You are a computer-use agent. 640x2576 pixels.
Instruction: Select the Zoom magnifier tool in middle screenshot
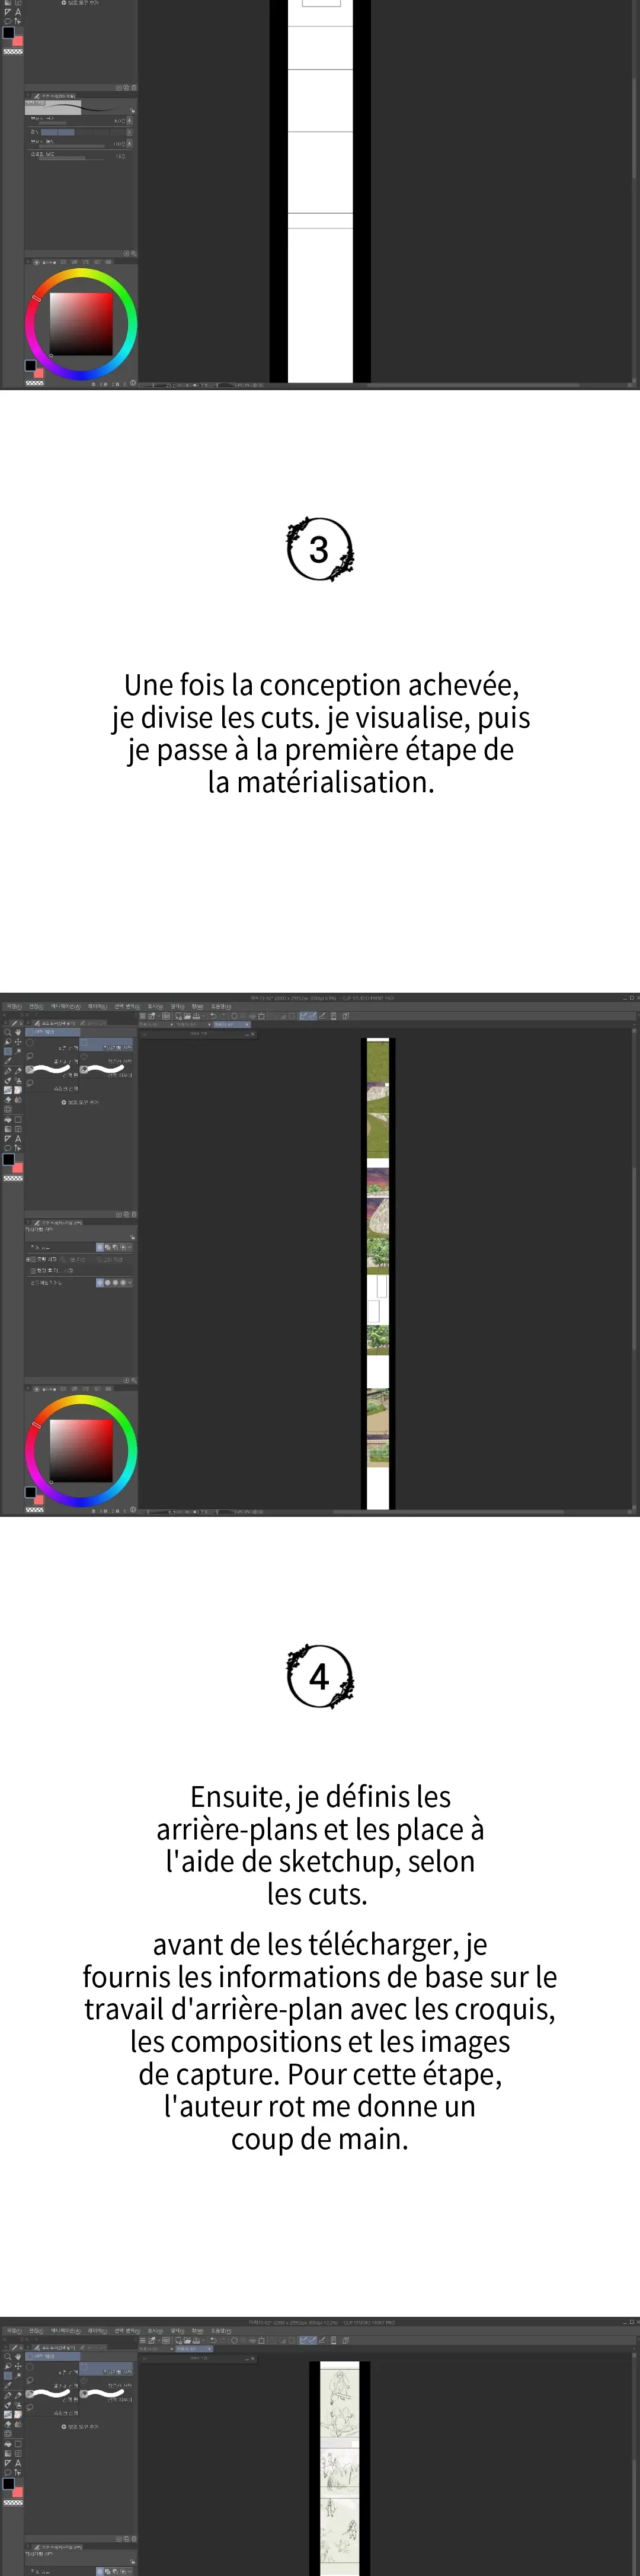click(8, 1032)
